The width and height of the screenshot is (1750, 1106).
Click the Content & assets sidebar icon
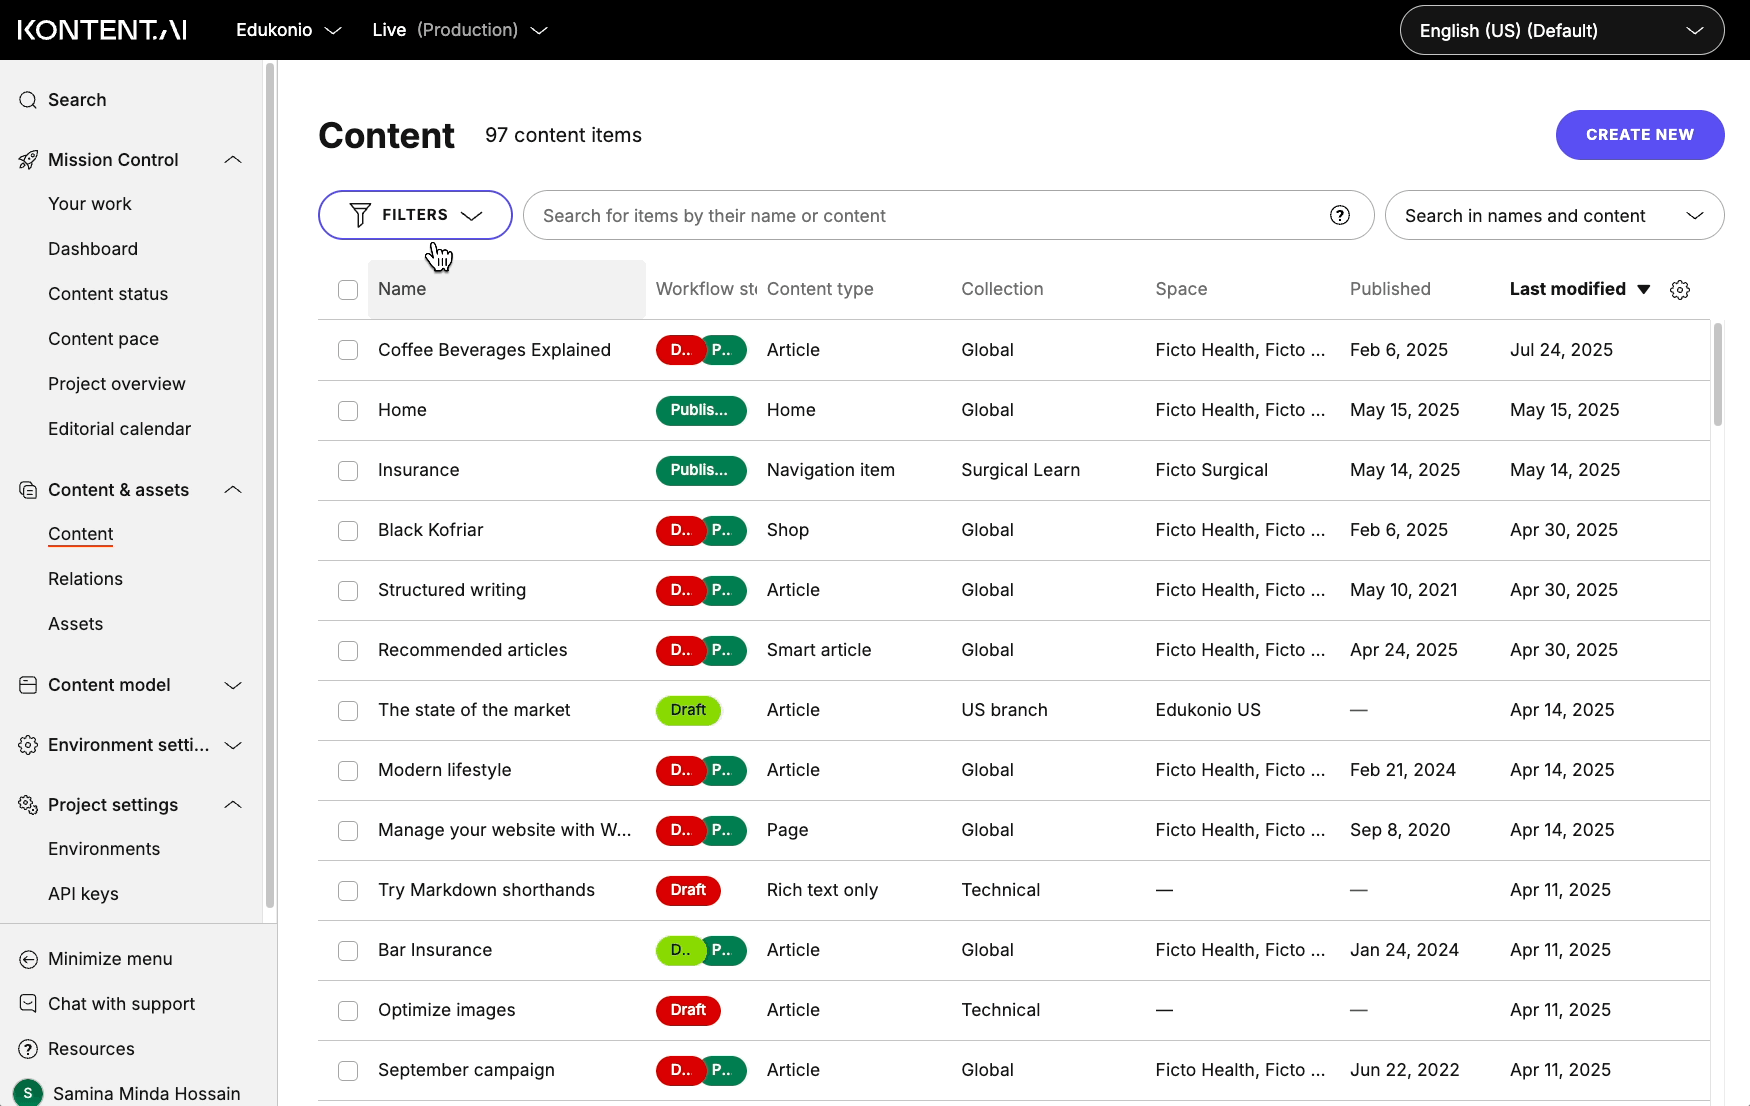pyautogui.click(x=27, y=490)
